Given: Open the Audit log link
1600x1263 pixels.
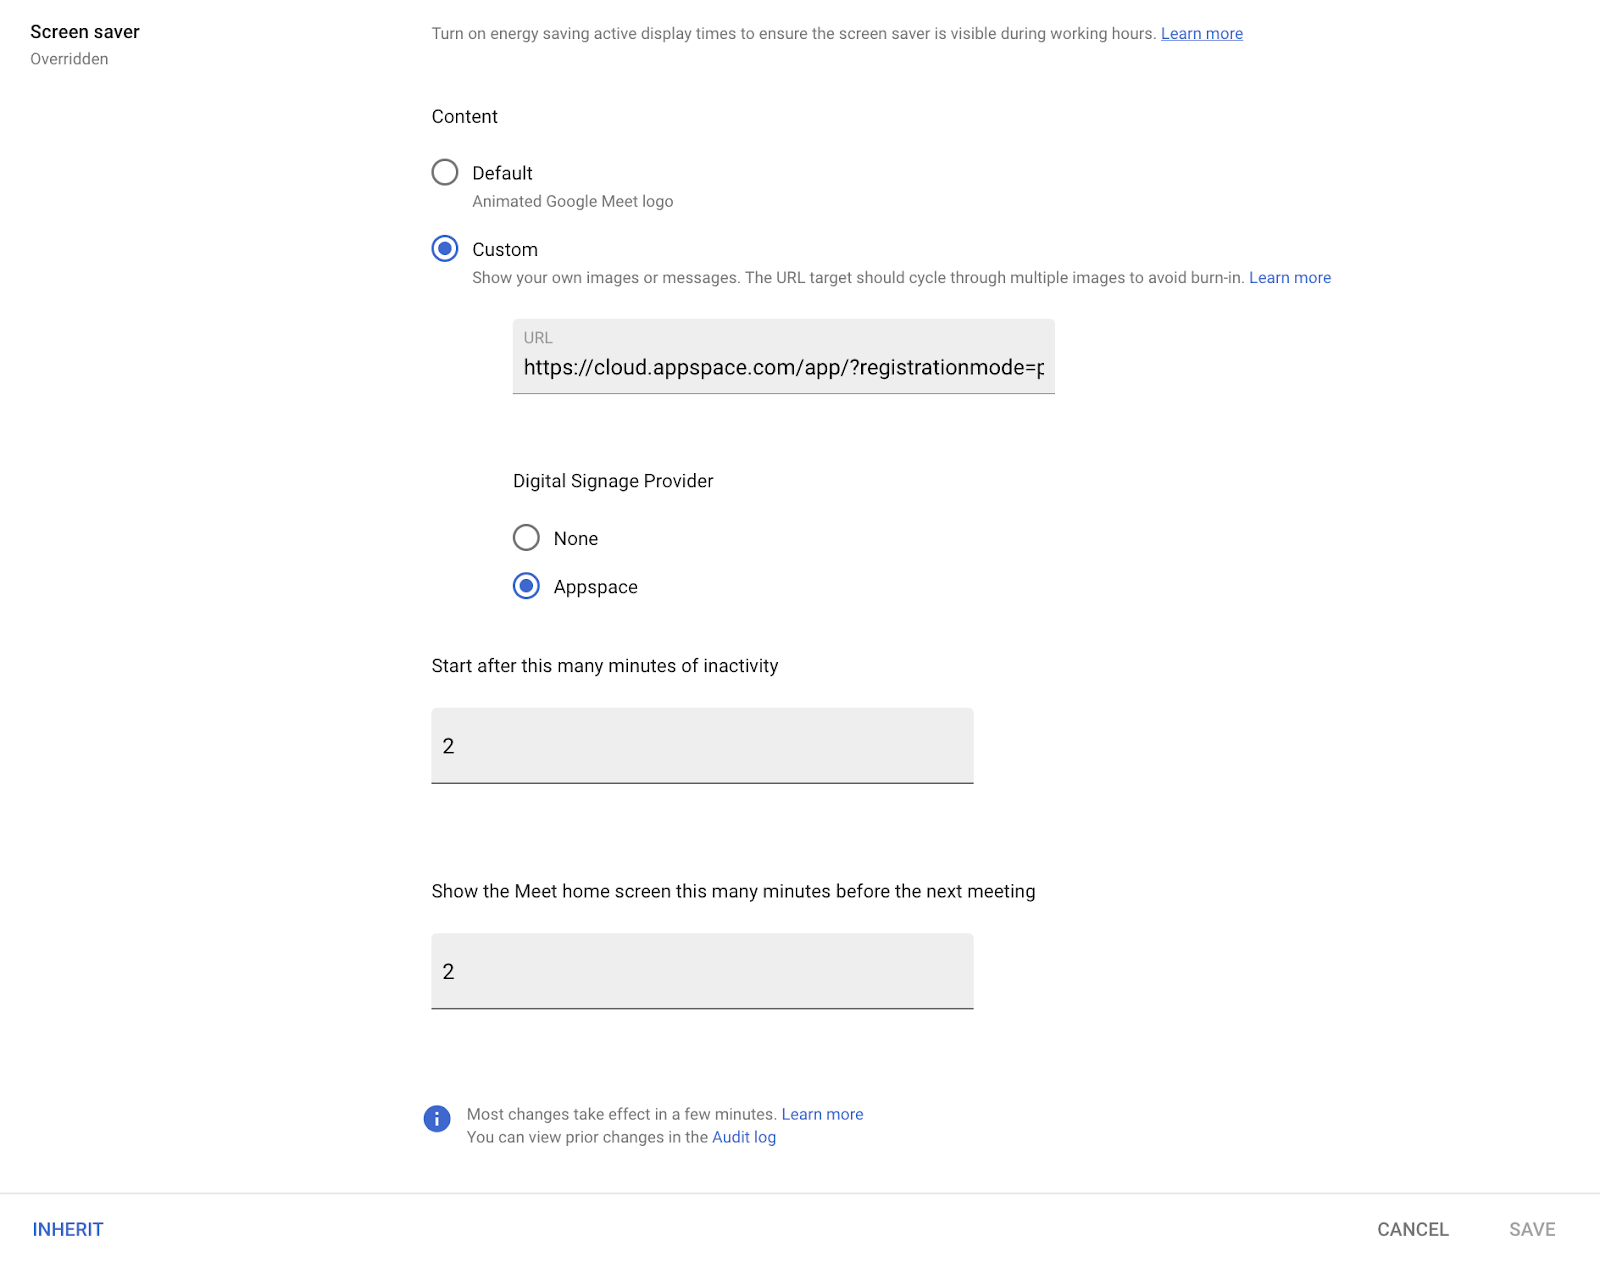Looking at the screenshot, I should tap(744, 1137).
